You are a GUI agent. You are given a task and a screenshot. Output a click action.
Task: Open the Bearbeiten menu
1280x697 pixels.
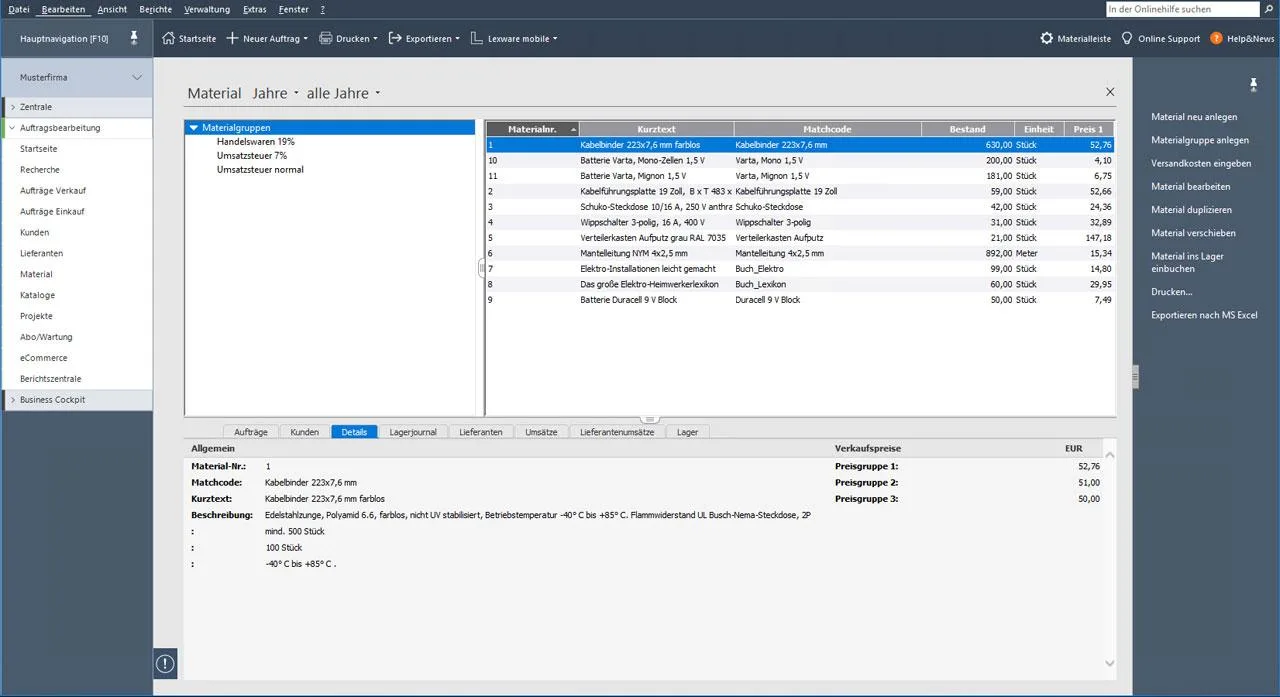pos(64,9)
